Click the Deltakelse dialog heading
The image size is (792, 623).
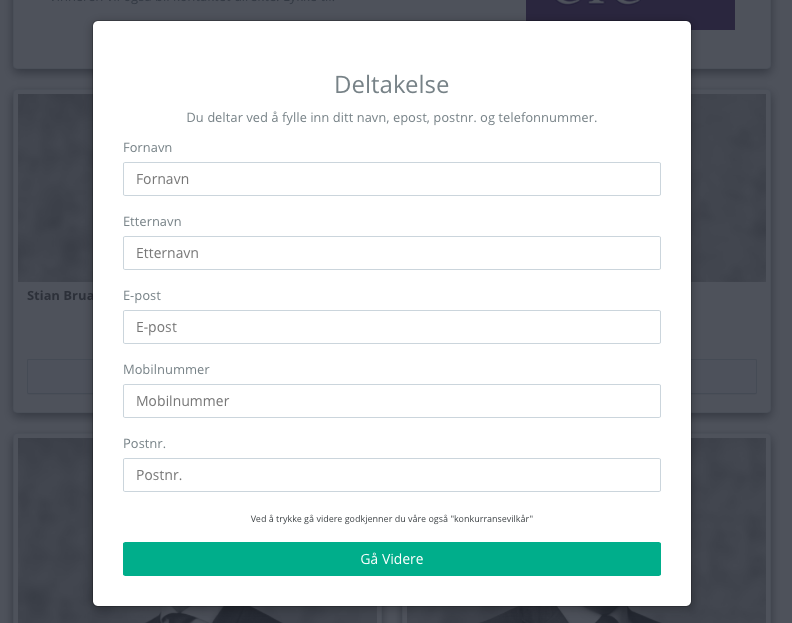[391, 84]
